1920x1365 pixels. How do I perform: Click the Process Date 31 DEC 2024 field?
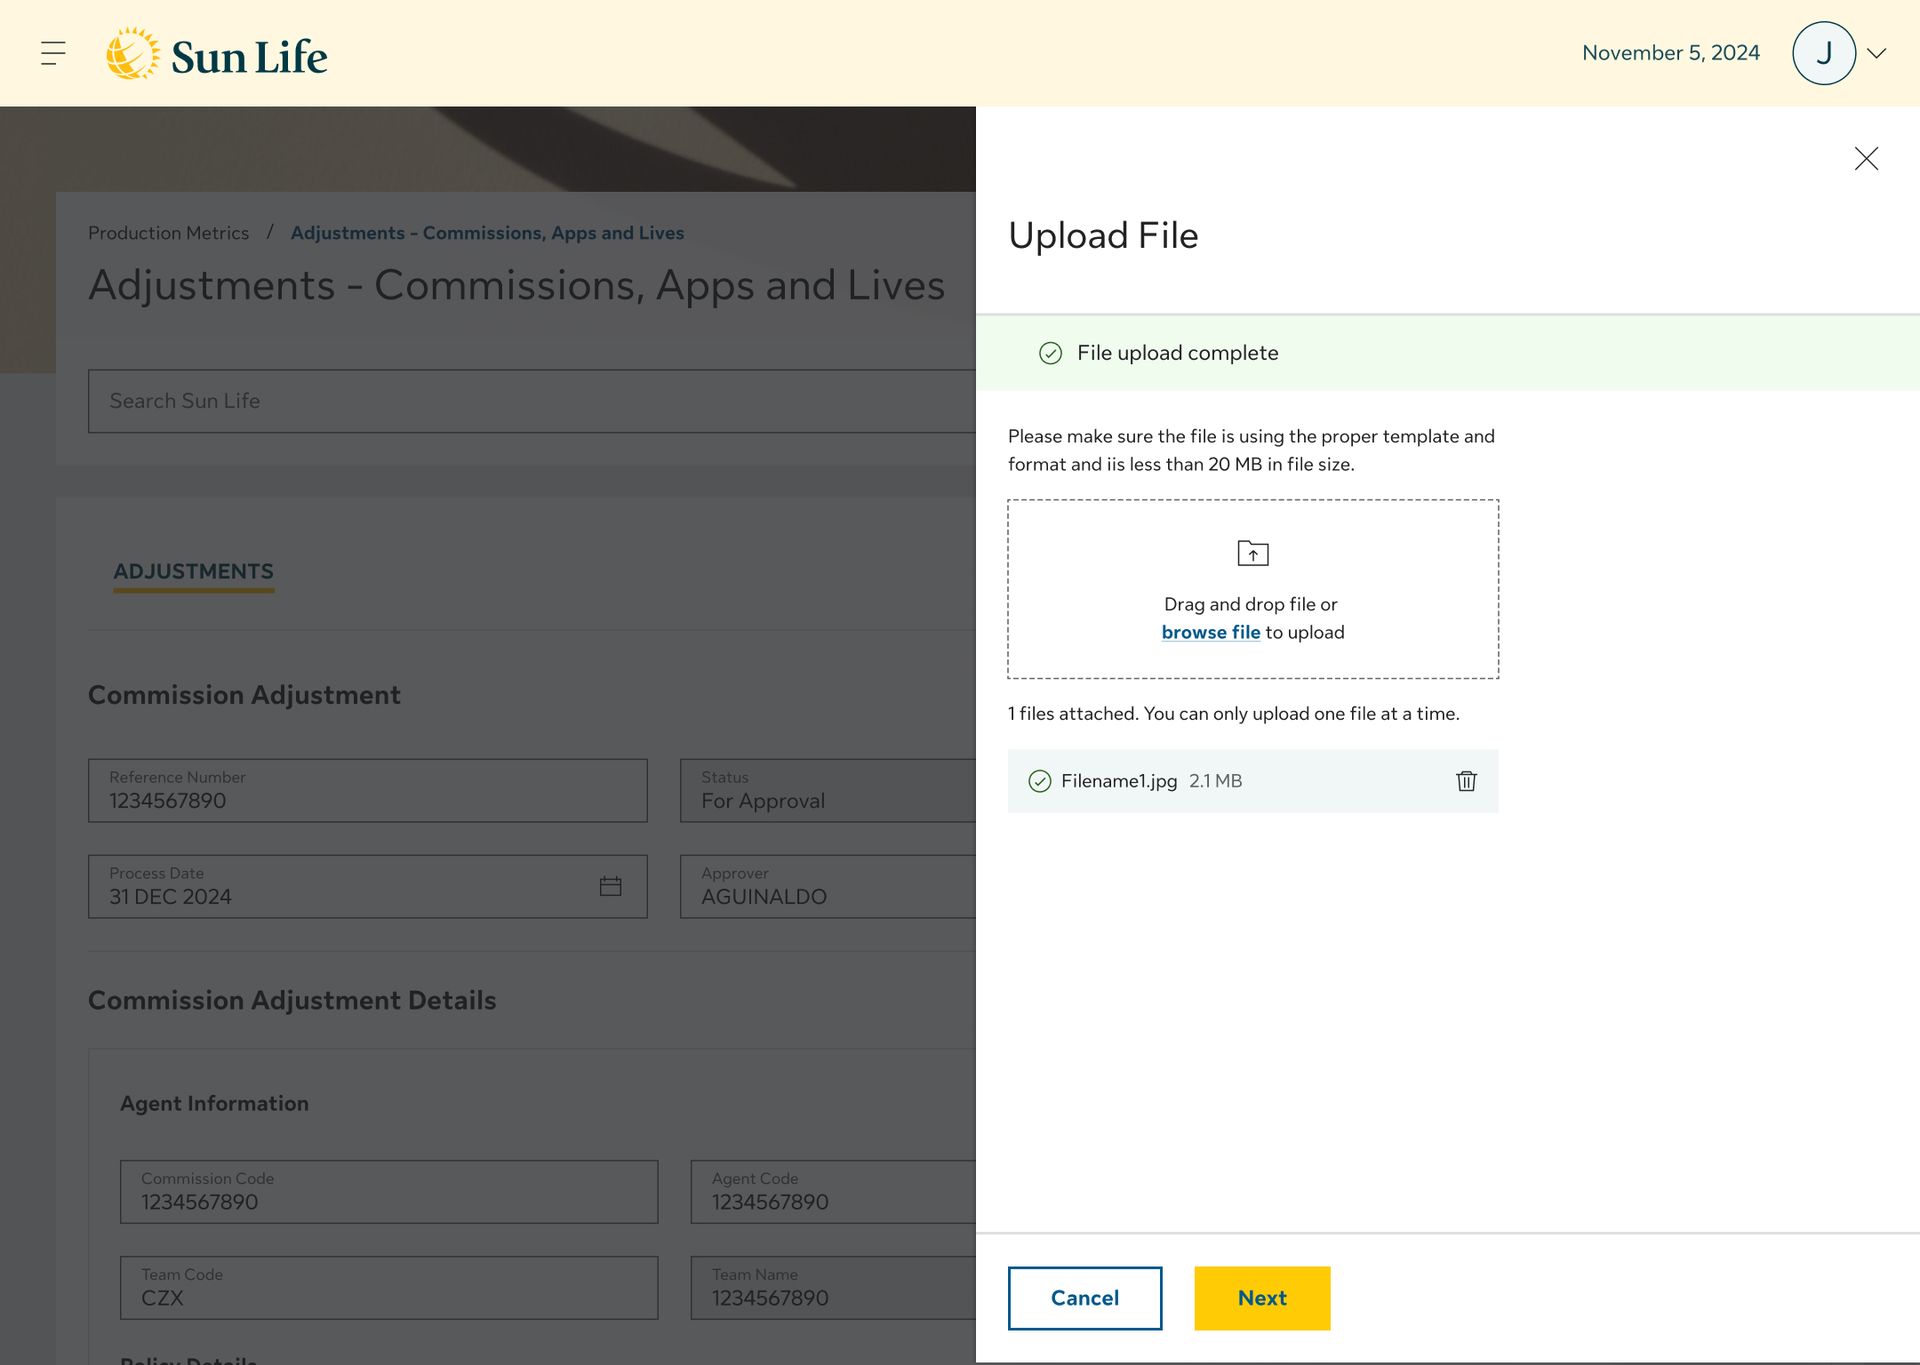[x=368, y=887]
